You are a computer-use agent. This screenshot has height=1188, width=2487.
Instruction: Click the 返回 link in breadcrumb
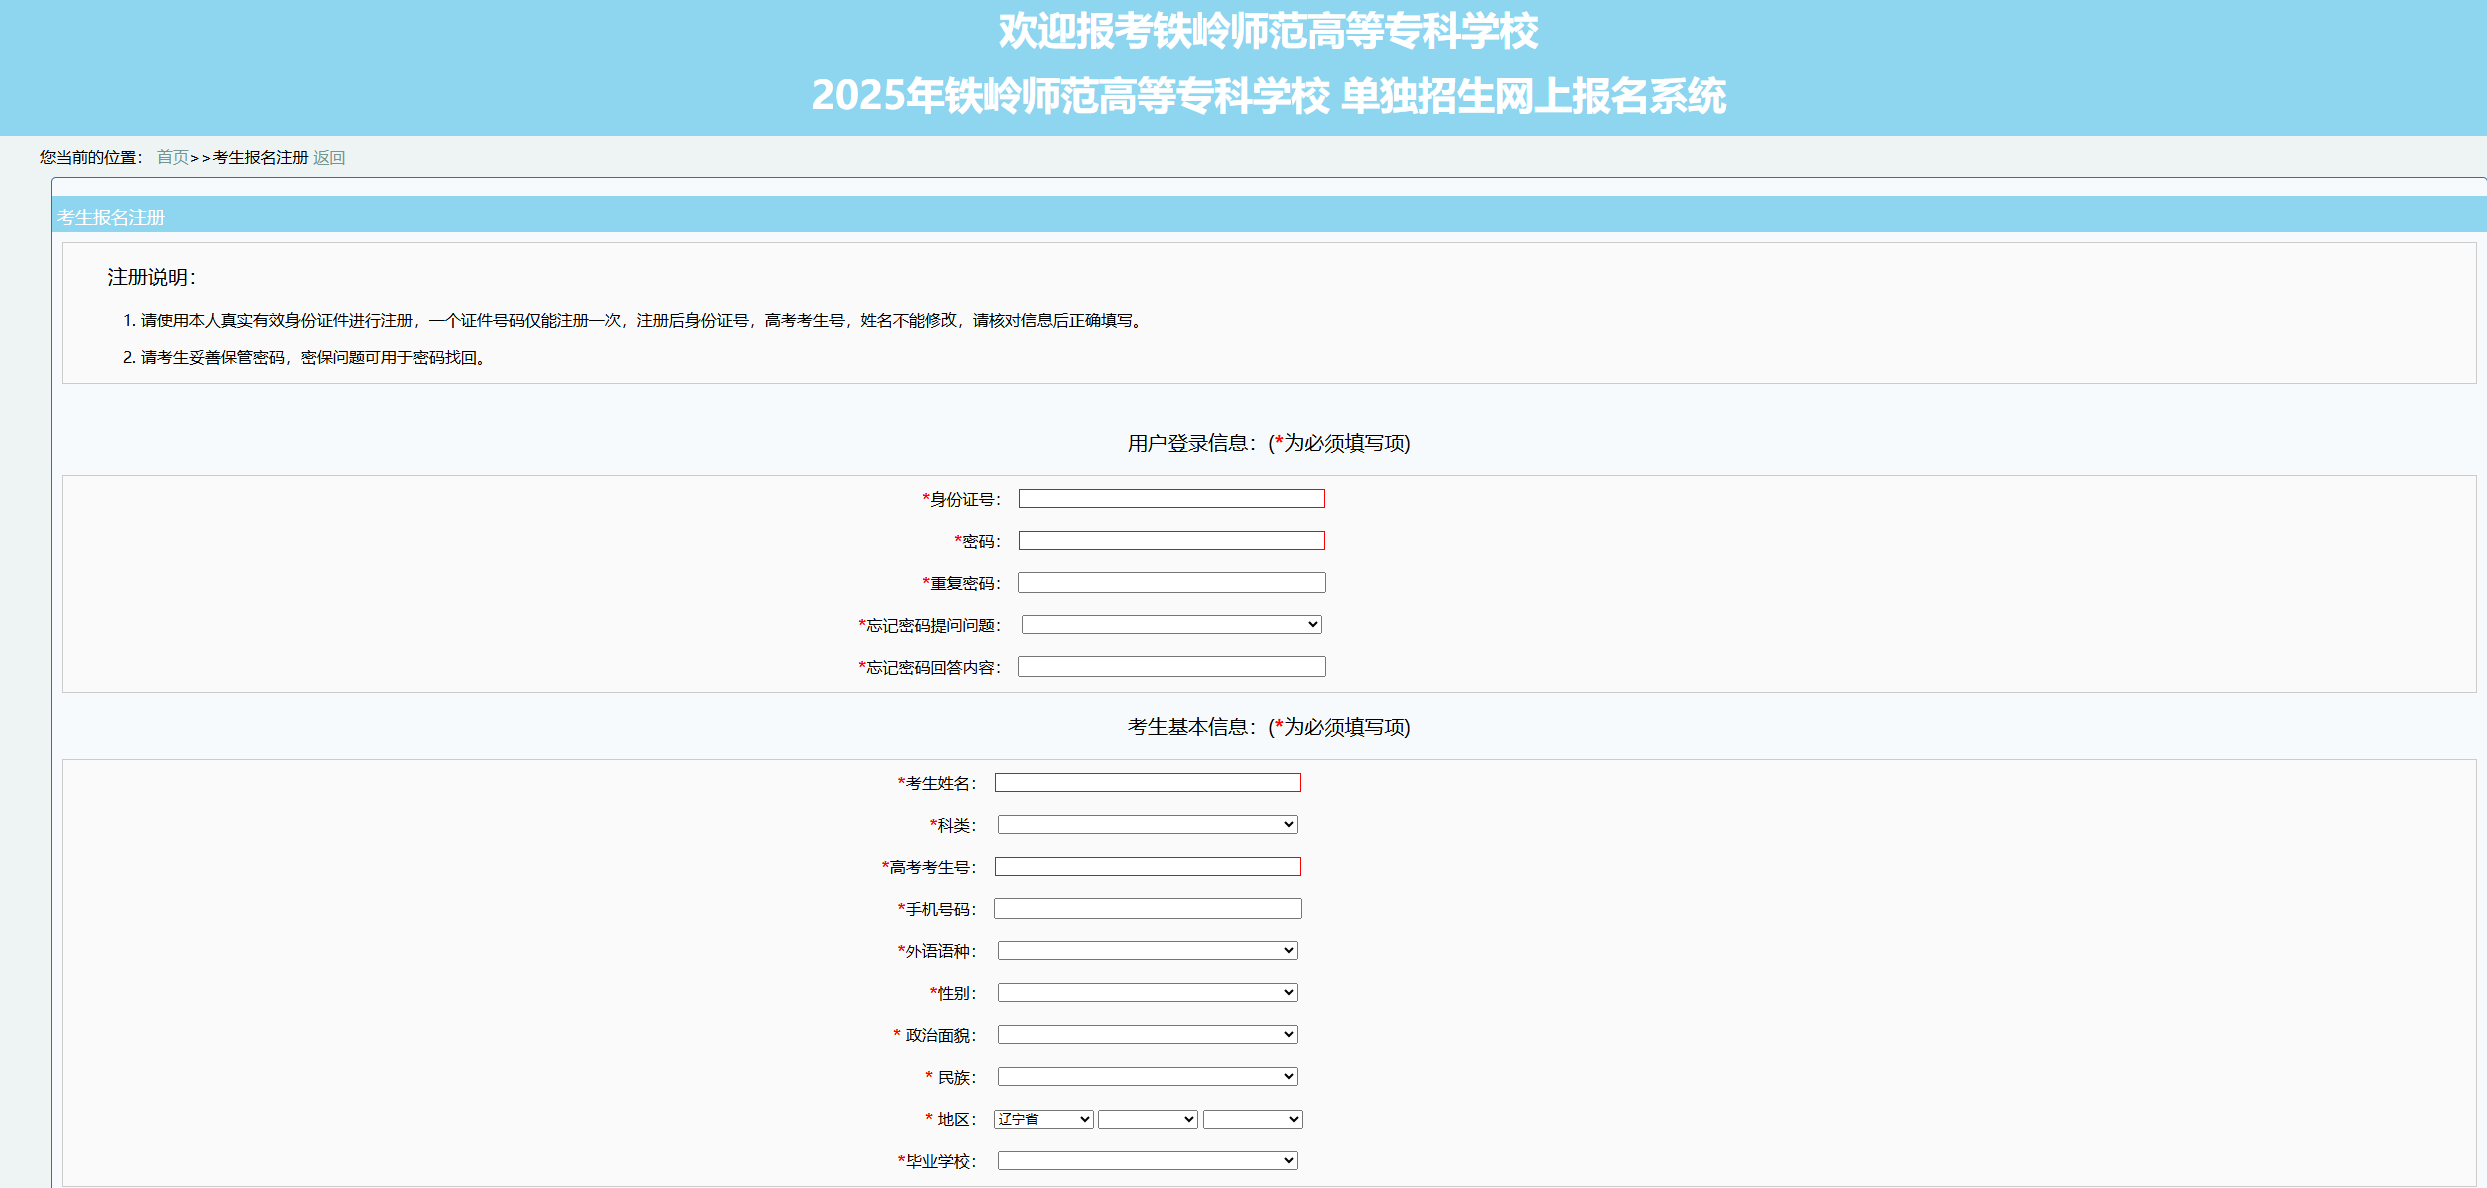pos(329,157)
